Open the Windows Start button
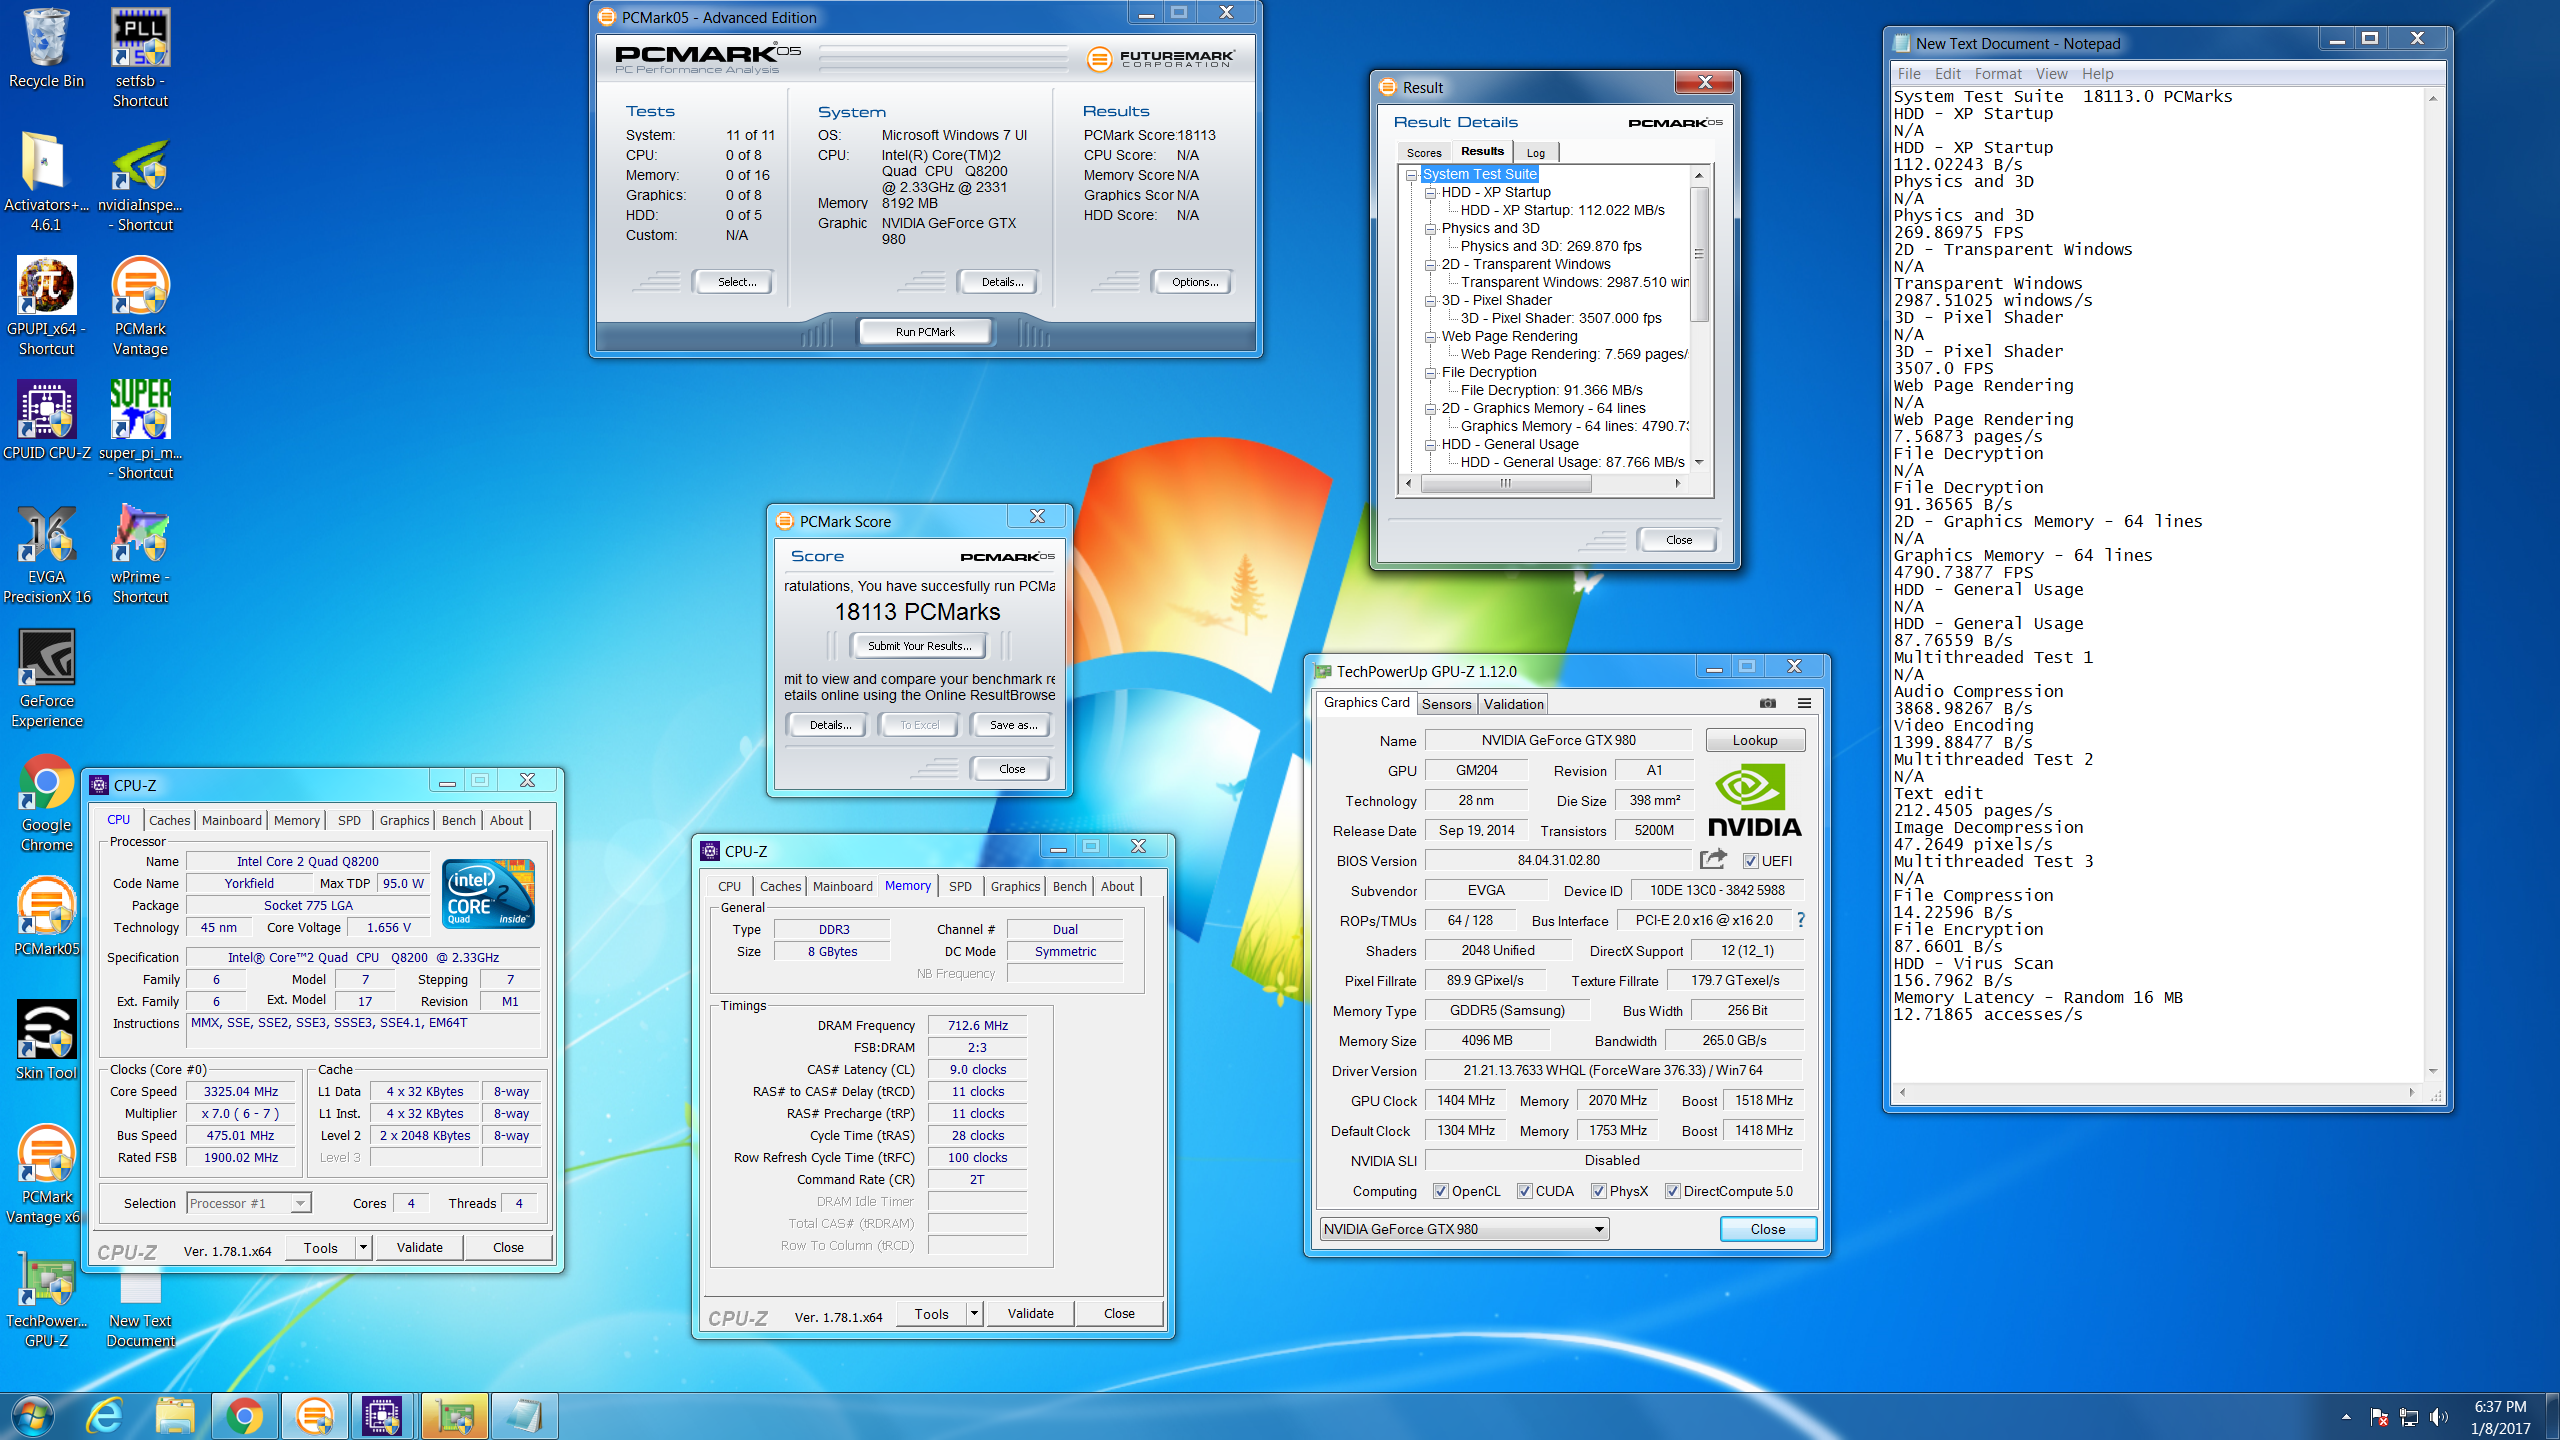Screen dimensions: 2560x1440 click(33, 1416)
